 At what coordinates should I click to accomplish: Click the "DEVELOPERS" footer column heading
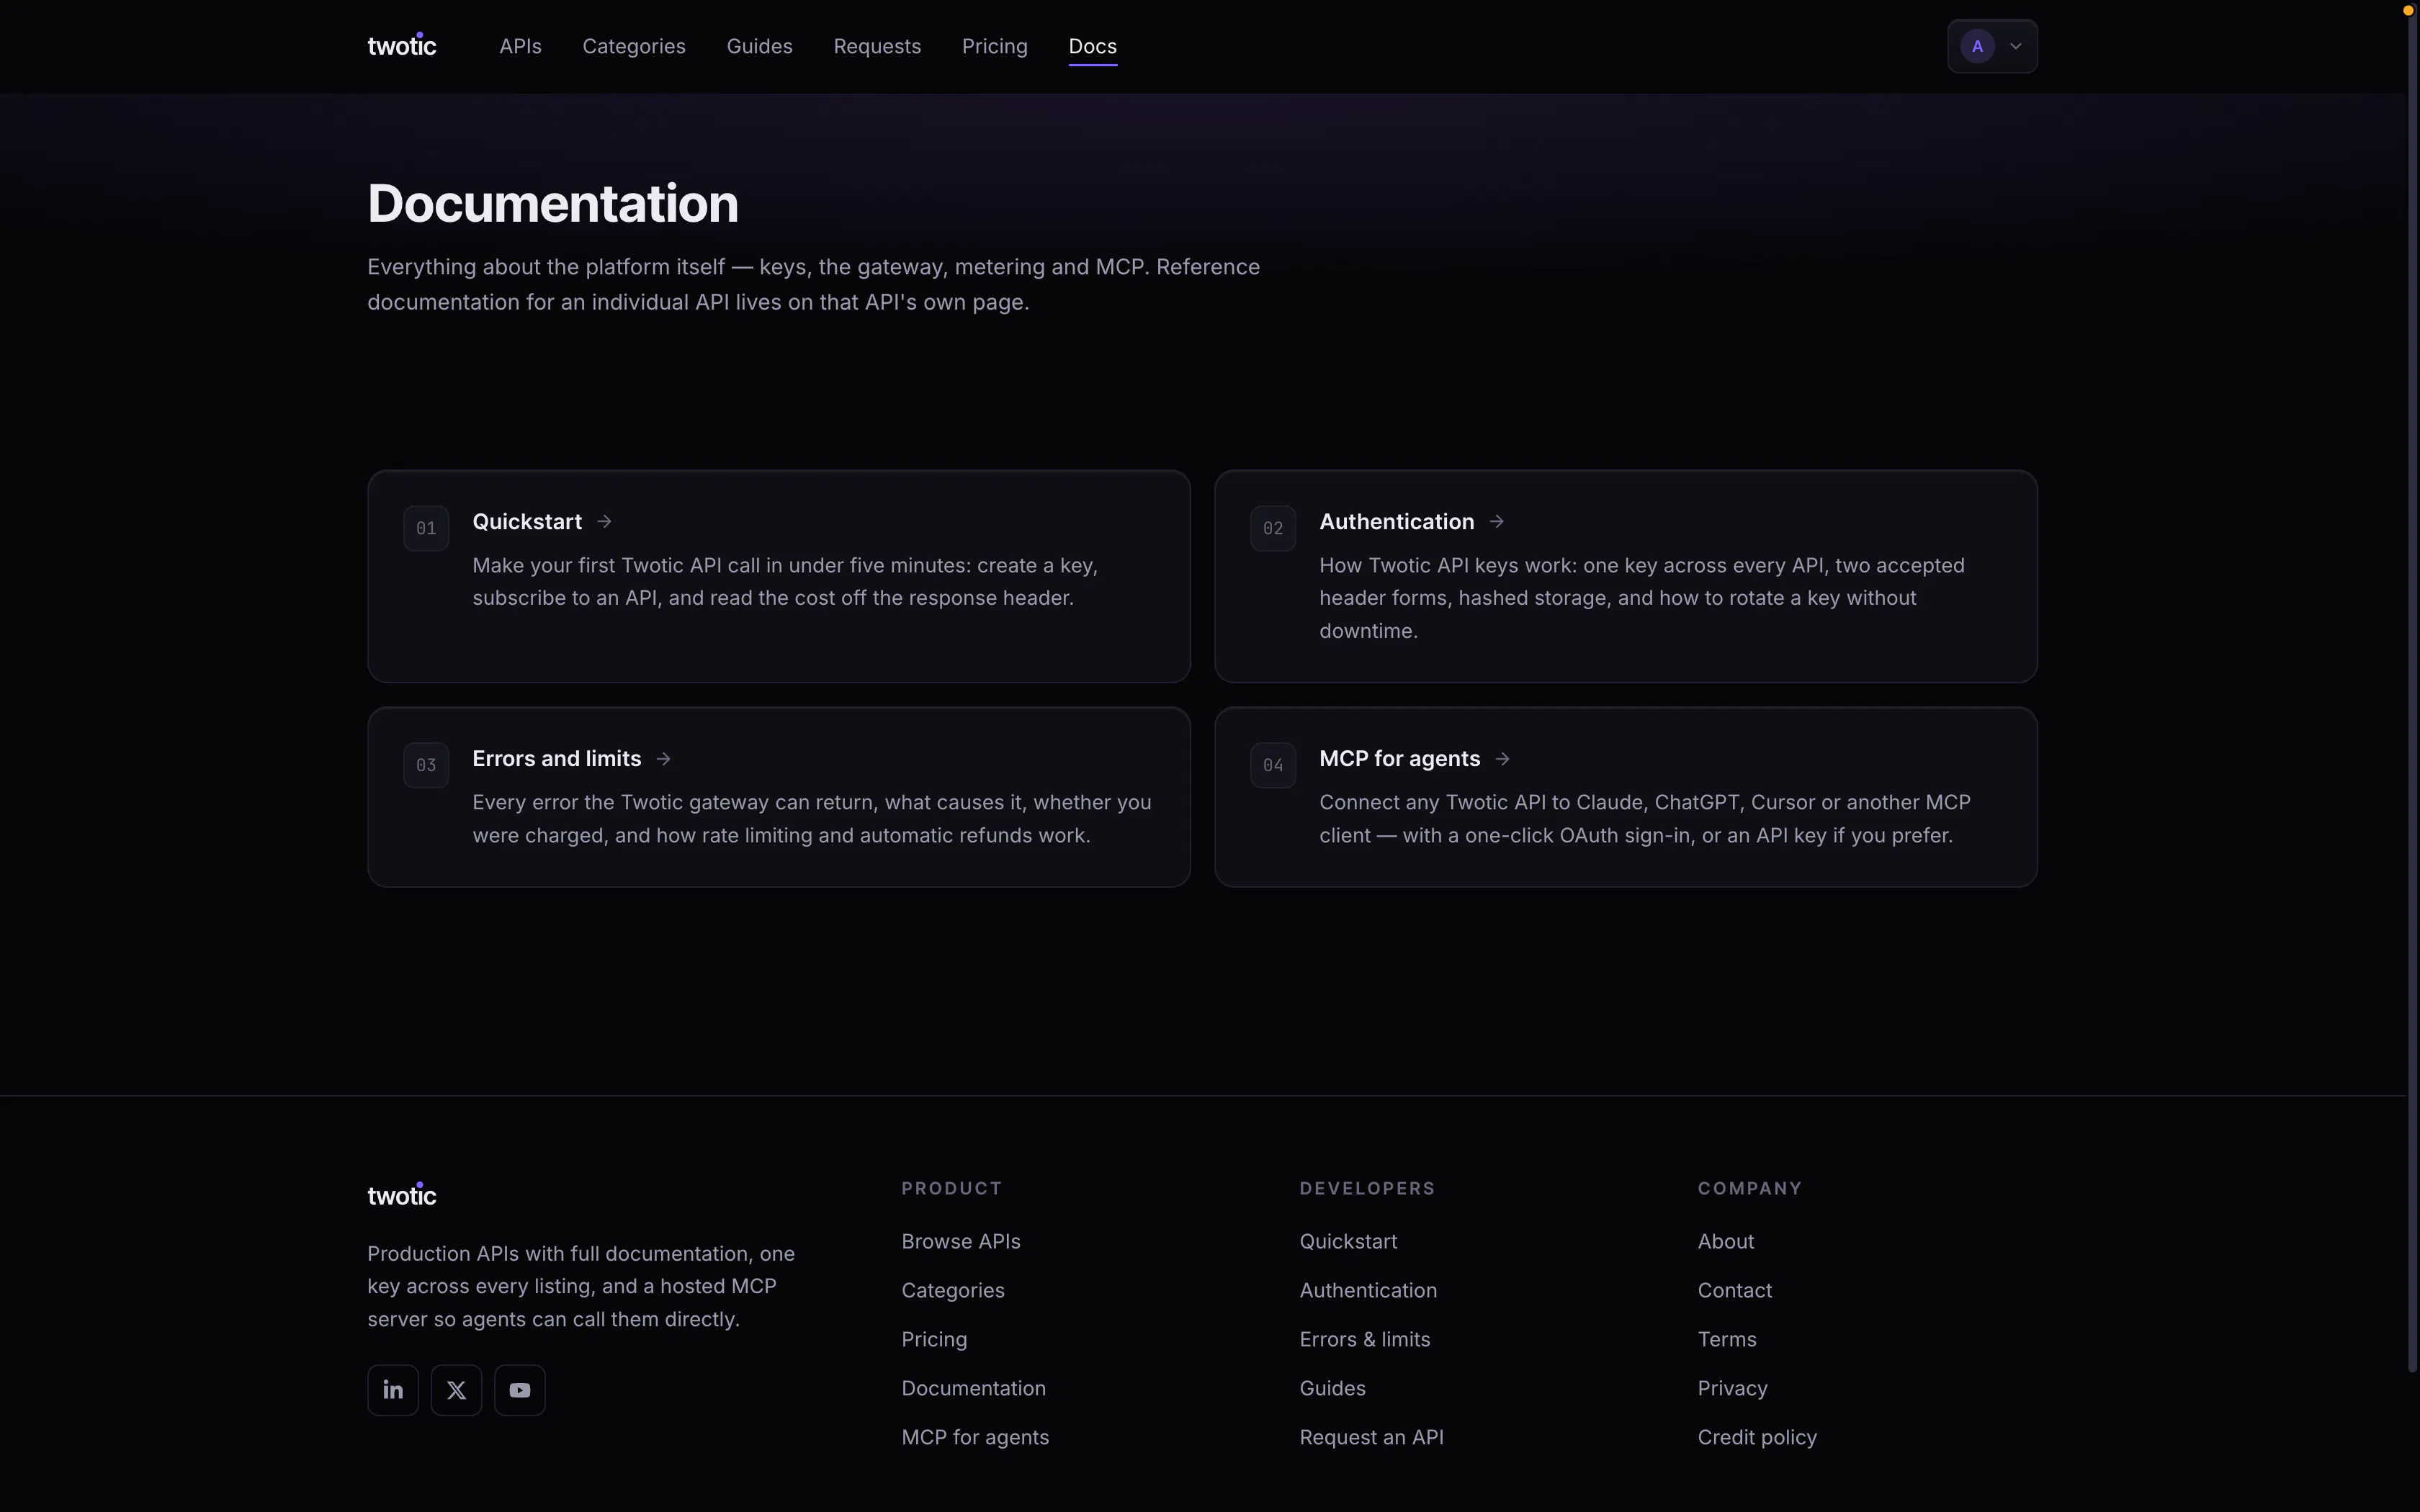[1367, 1188]
